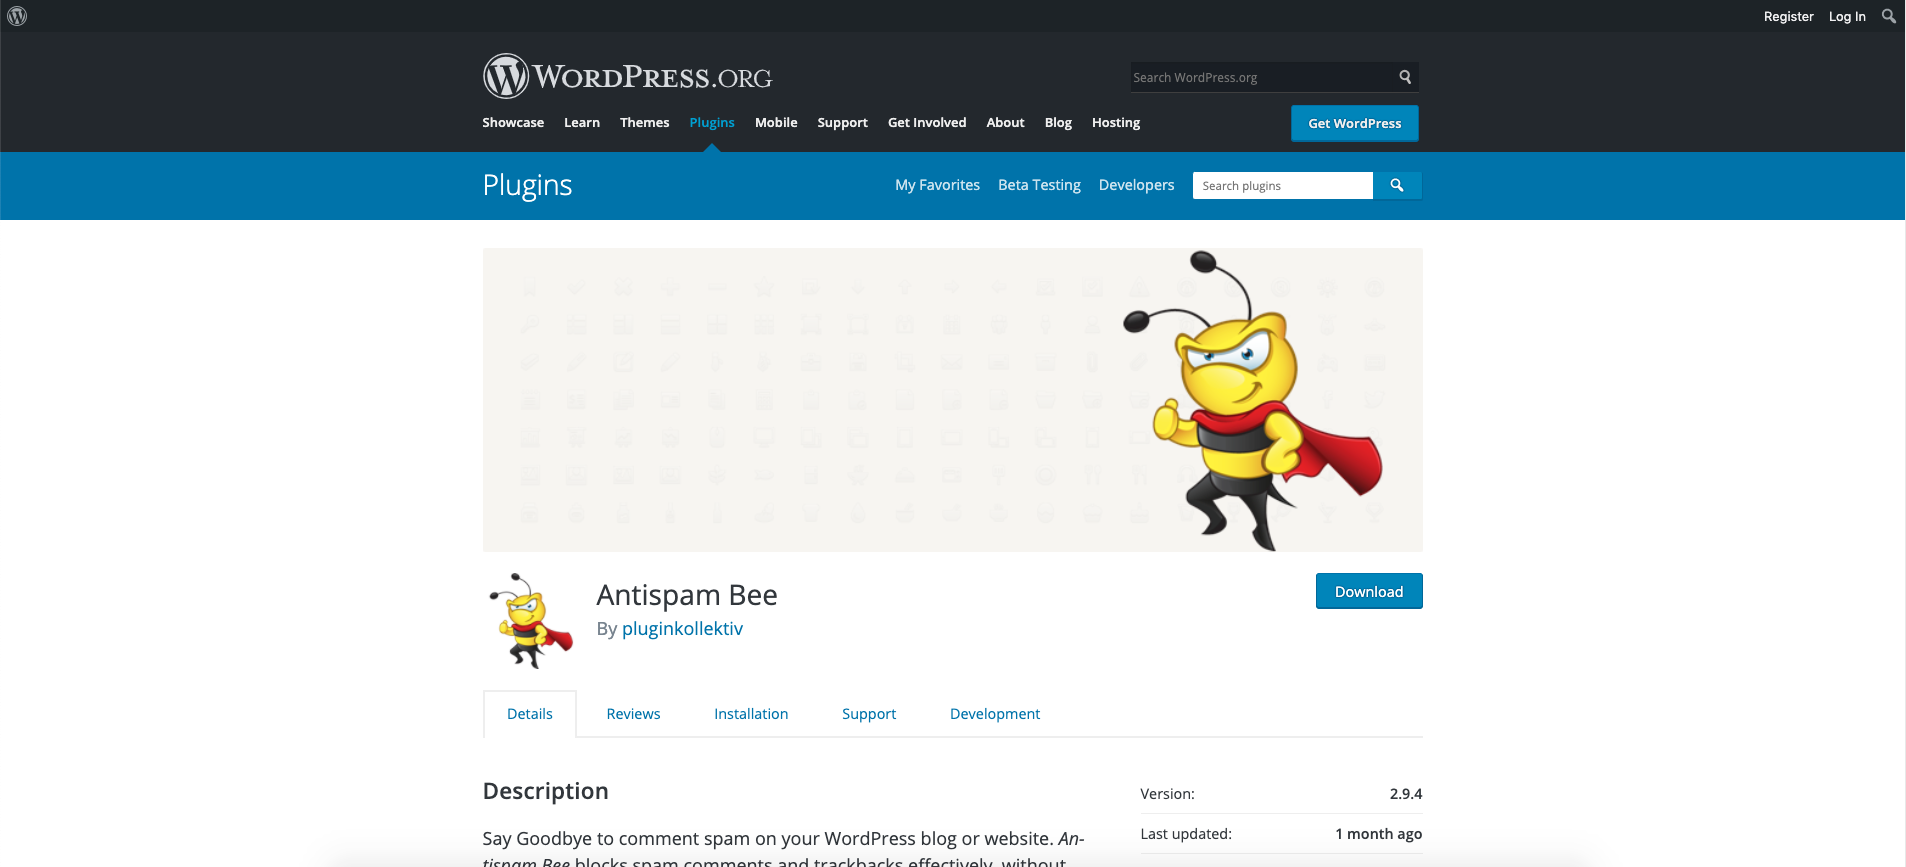This screenshot has width=1906, height=867.
Task: Focus the Search plugins field
Action: 1283,186
